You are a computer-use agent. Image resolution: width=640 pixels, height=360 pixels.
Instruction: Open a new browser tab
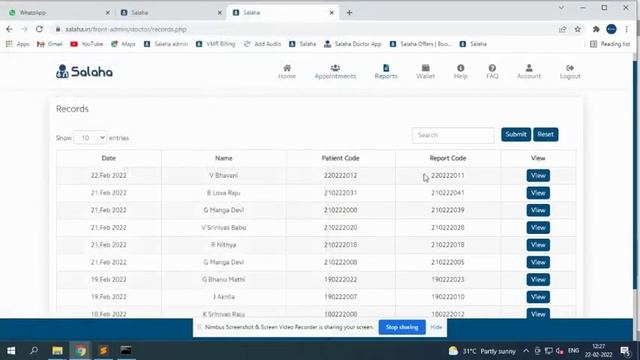pos(349,13)
